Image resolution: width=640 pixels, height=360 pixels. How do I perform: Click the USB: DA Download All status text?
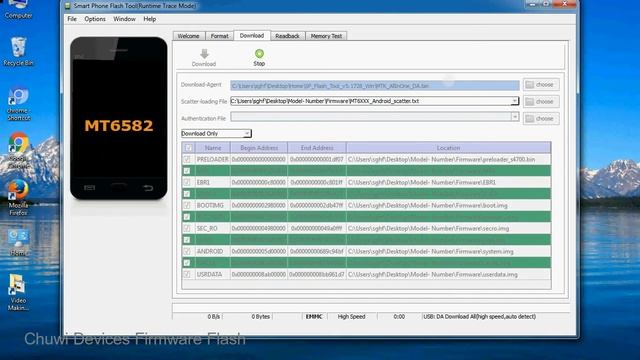pyautogui.click(x=479, y=317)
